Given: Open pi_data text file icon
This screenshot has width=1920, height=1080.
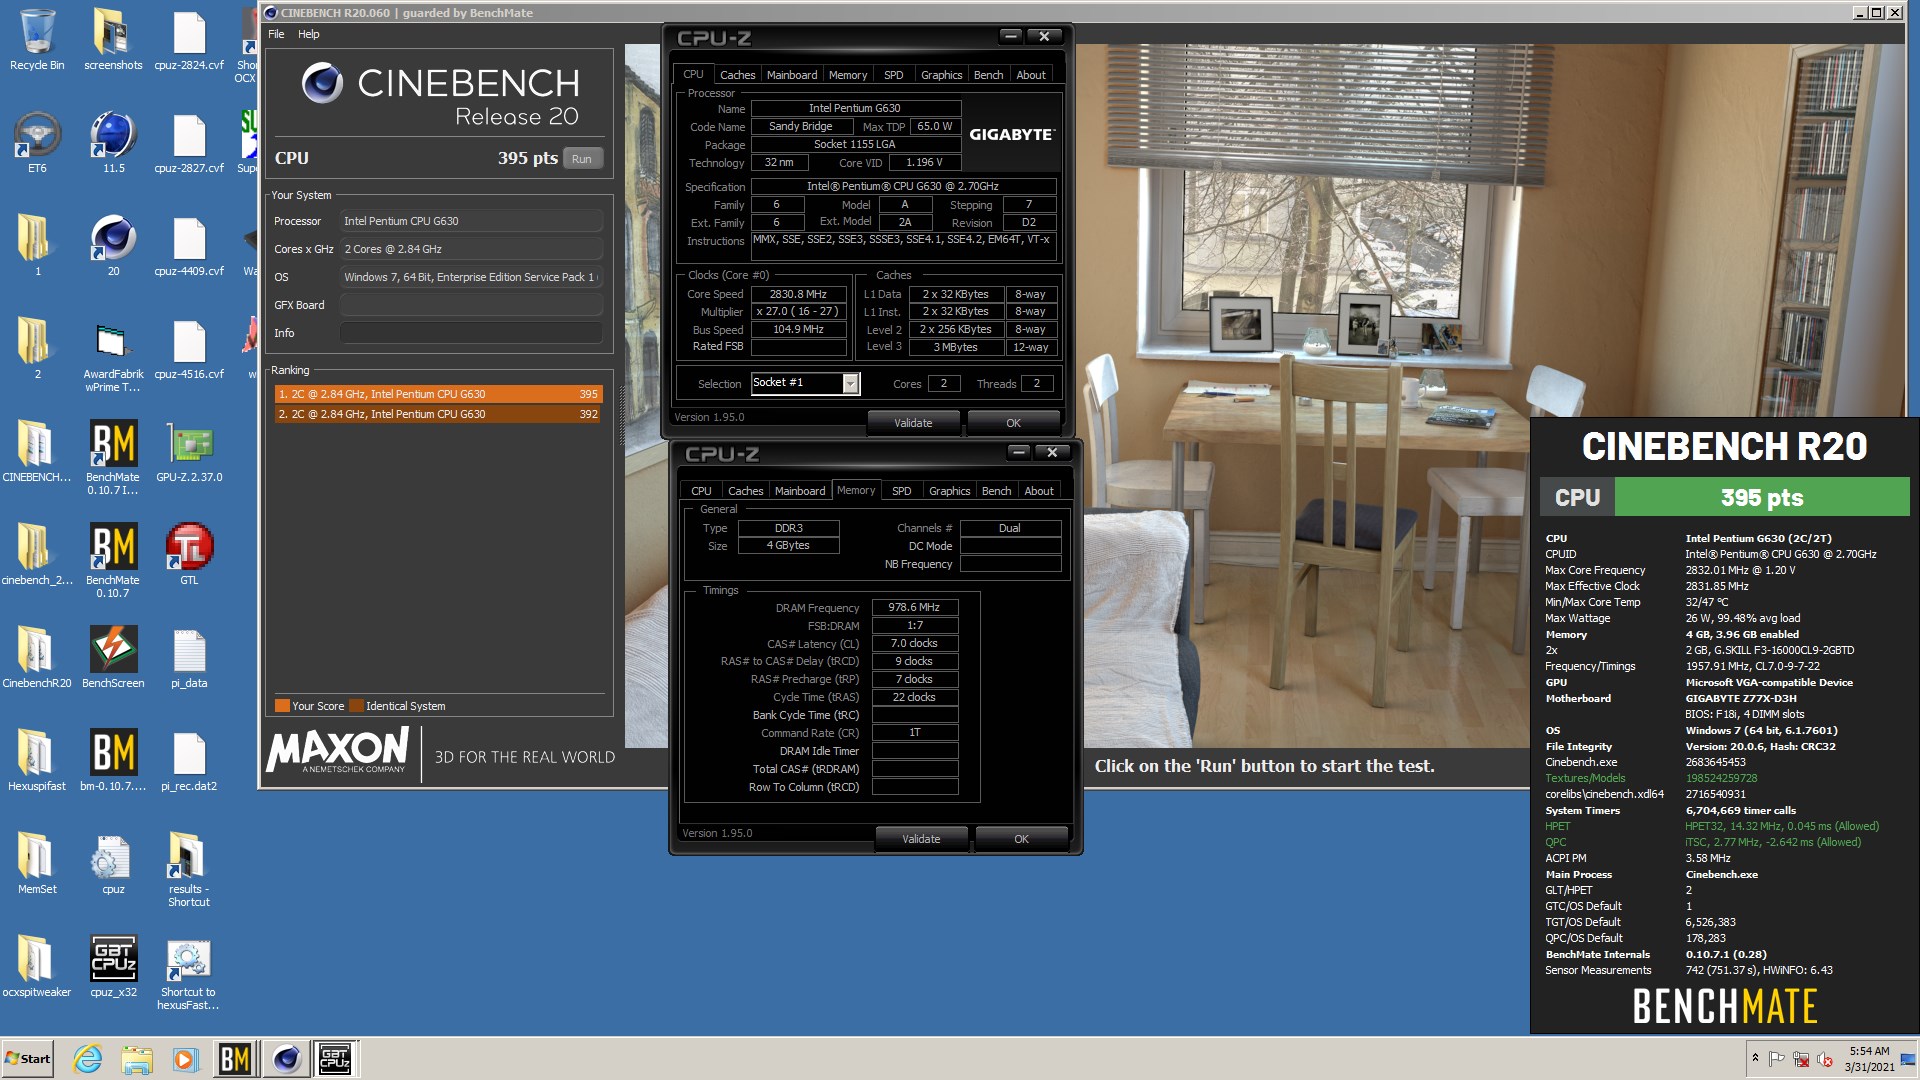Looking at the screenshot, I should (189, 658).
